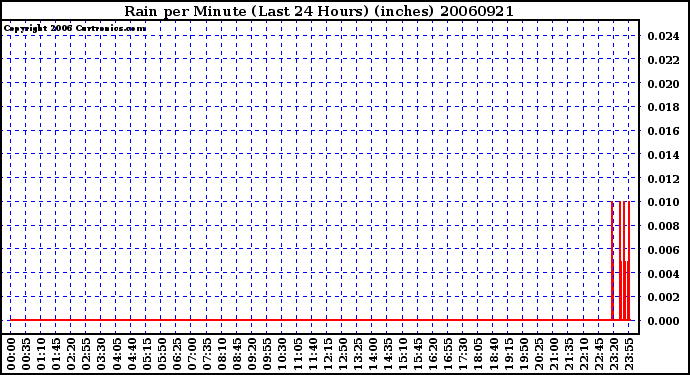Click the 15:45 time axis label
This screenshot has height=375, width=690.
pos(418,354)
